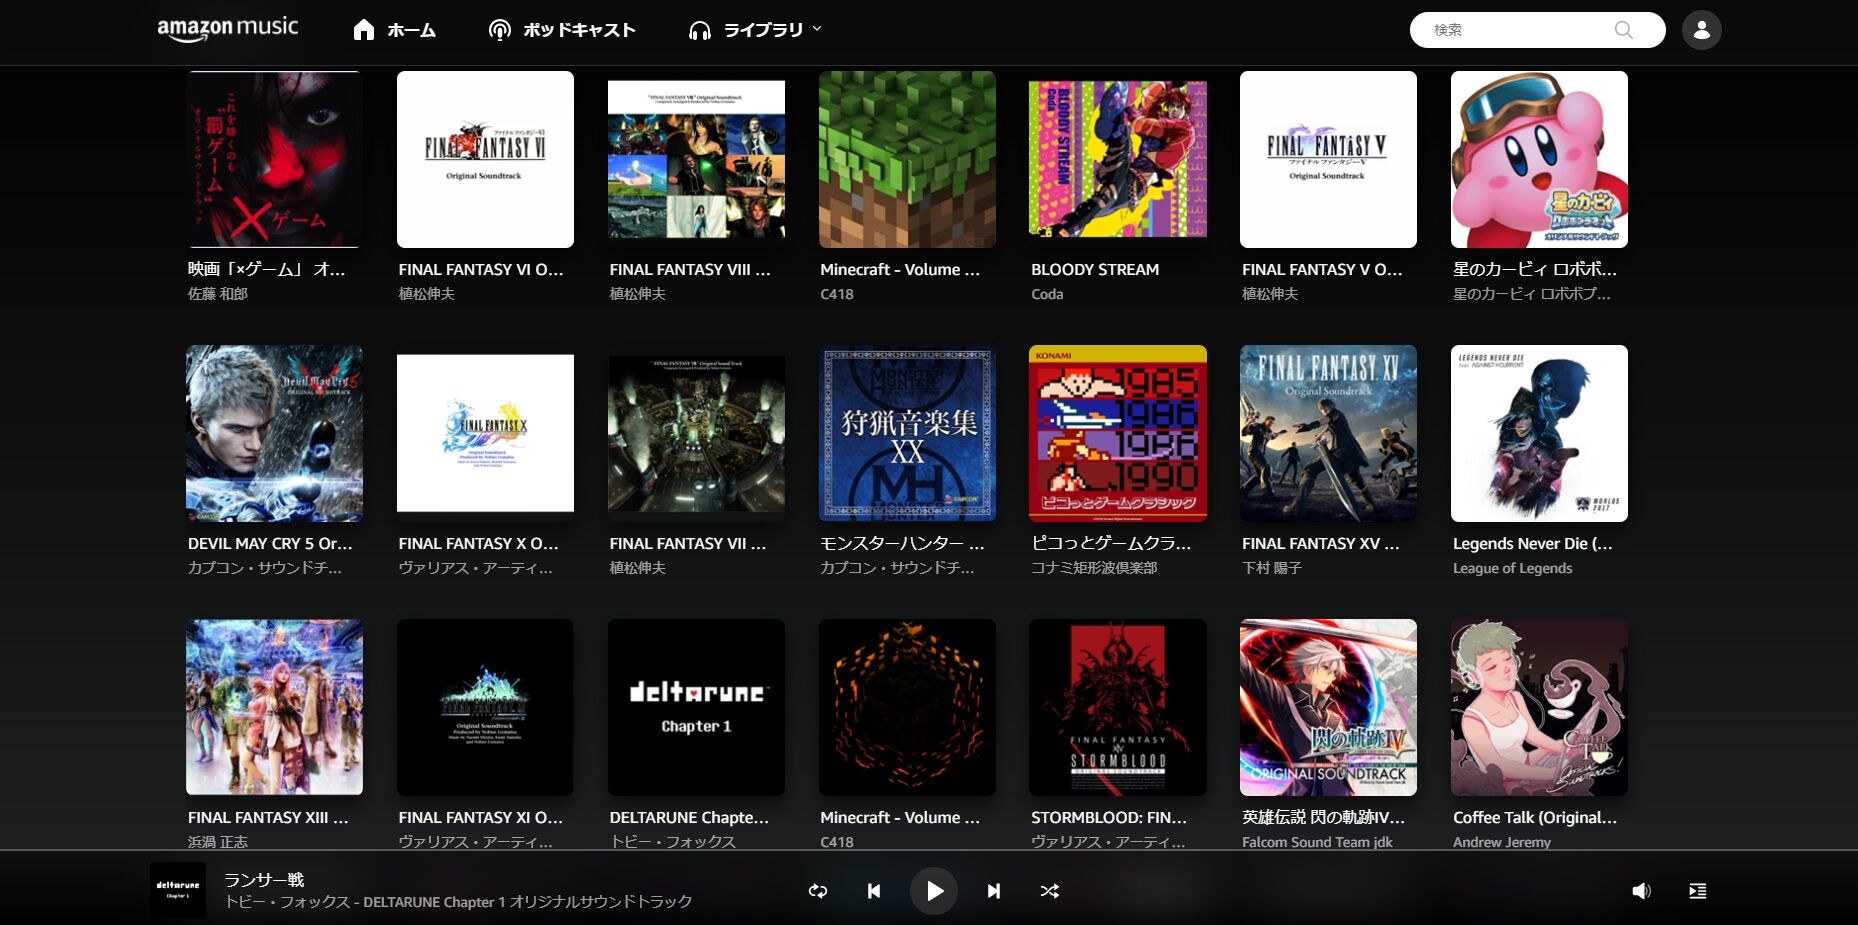
Task: Click the STORMBLOOD: FIN... title text
Action: tap(1109, 817)
